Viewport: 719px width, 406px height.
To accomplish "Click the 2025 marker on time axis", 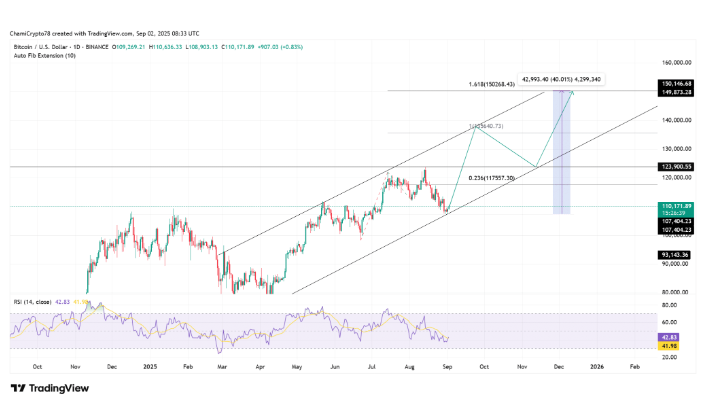I will pyautogui.click(x=151, y=367).
